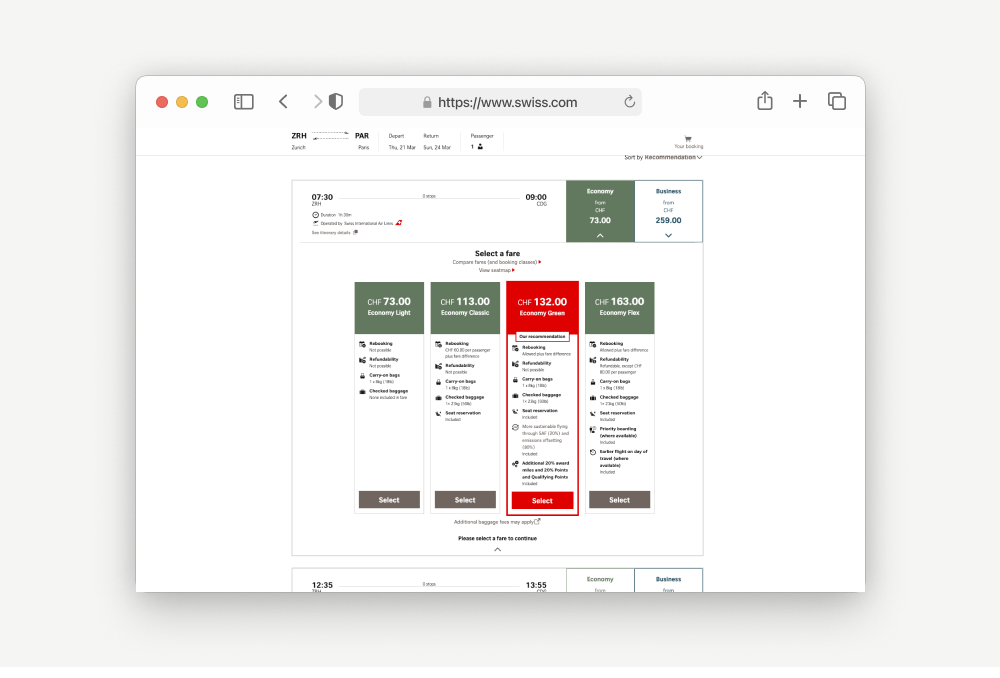Click the Rebooking icon in Economy Light
This screenshot has height=678, width=1000.
(362, 344)
